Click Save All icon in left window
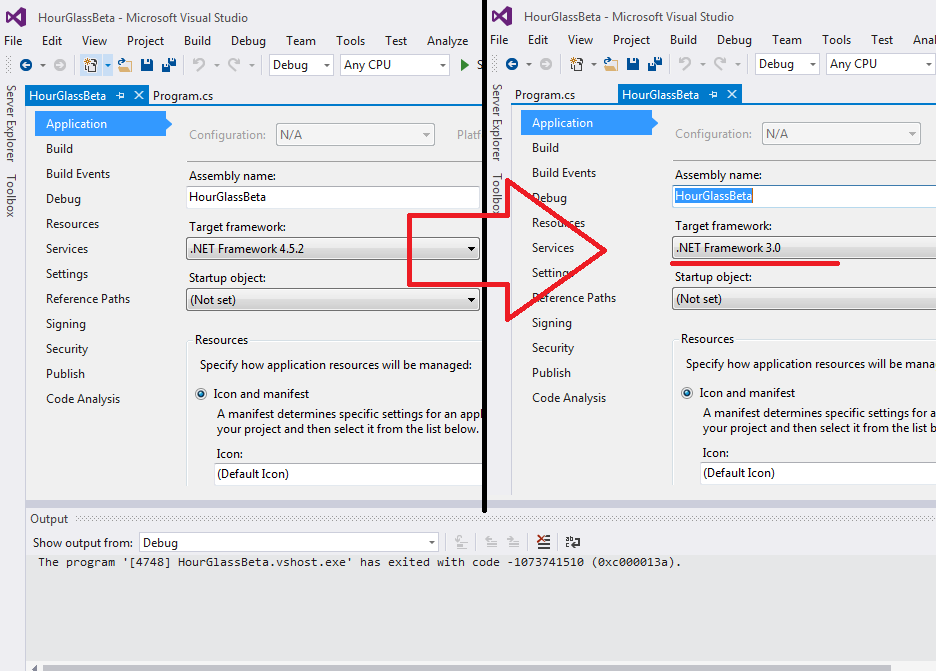 click(169, 64)
